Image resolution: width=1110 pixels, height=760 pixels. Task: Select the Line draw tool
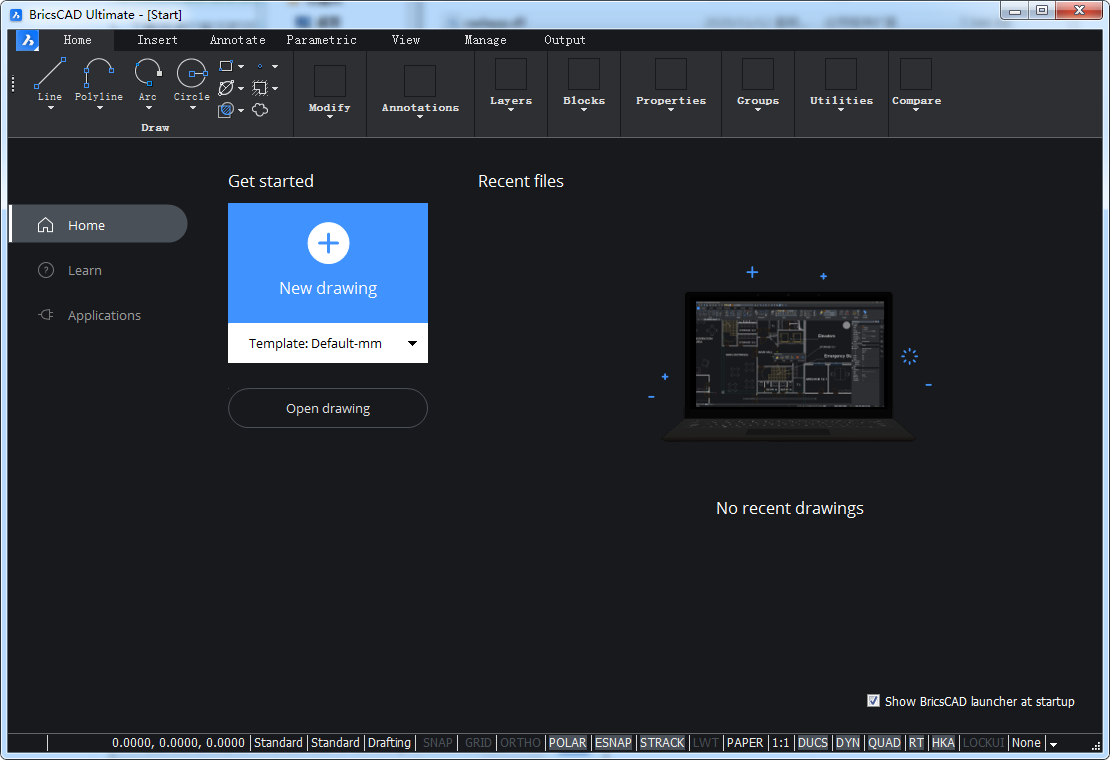pos(49,76)
